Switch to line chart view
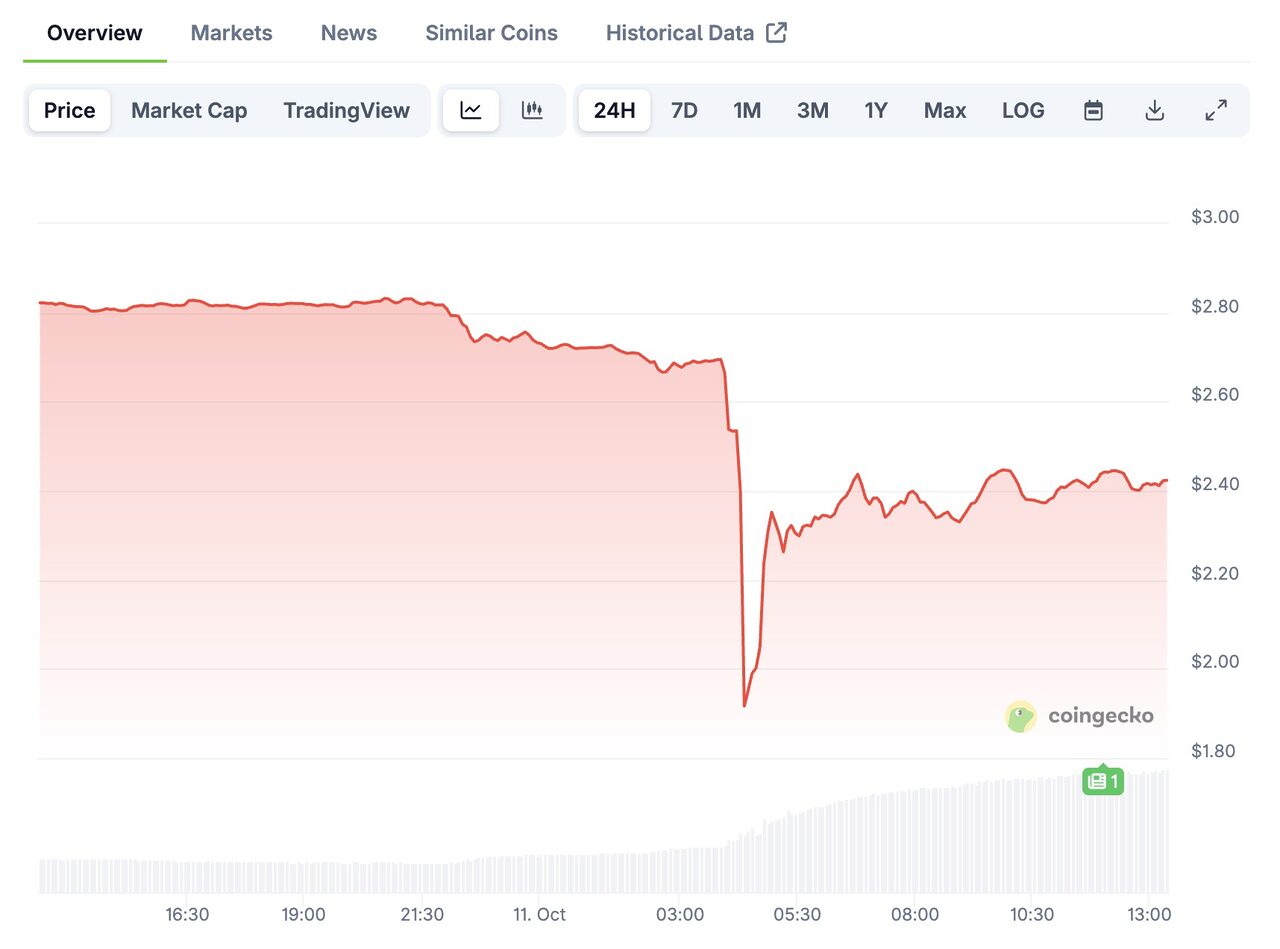Viewport: 1280px width, 949px height. click(471, 110)
